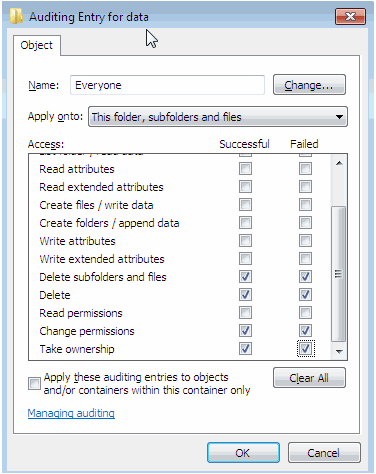The image size is (376, 474).
Task: Click the Access list scrollbar thumb
Action: (339, 274)
